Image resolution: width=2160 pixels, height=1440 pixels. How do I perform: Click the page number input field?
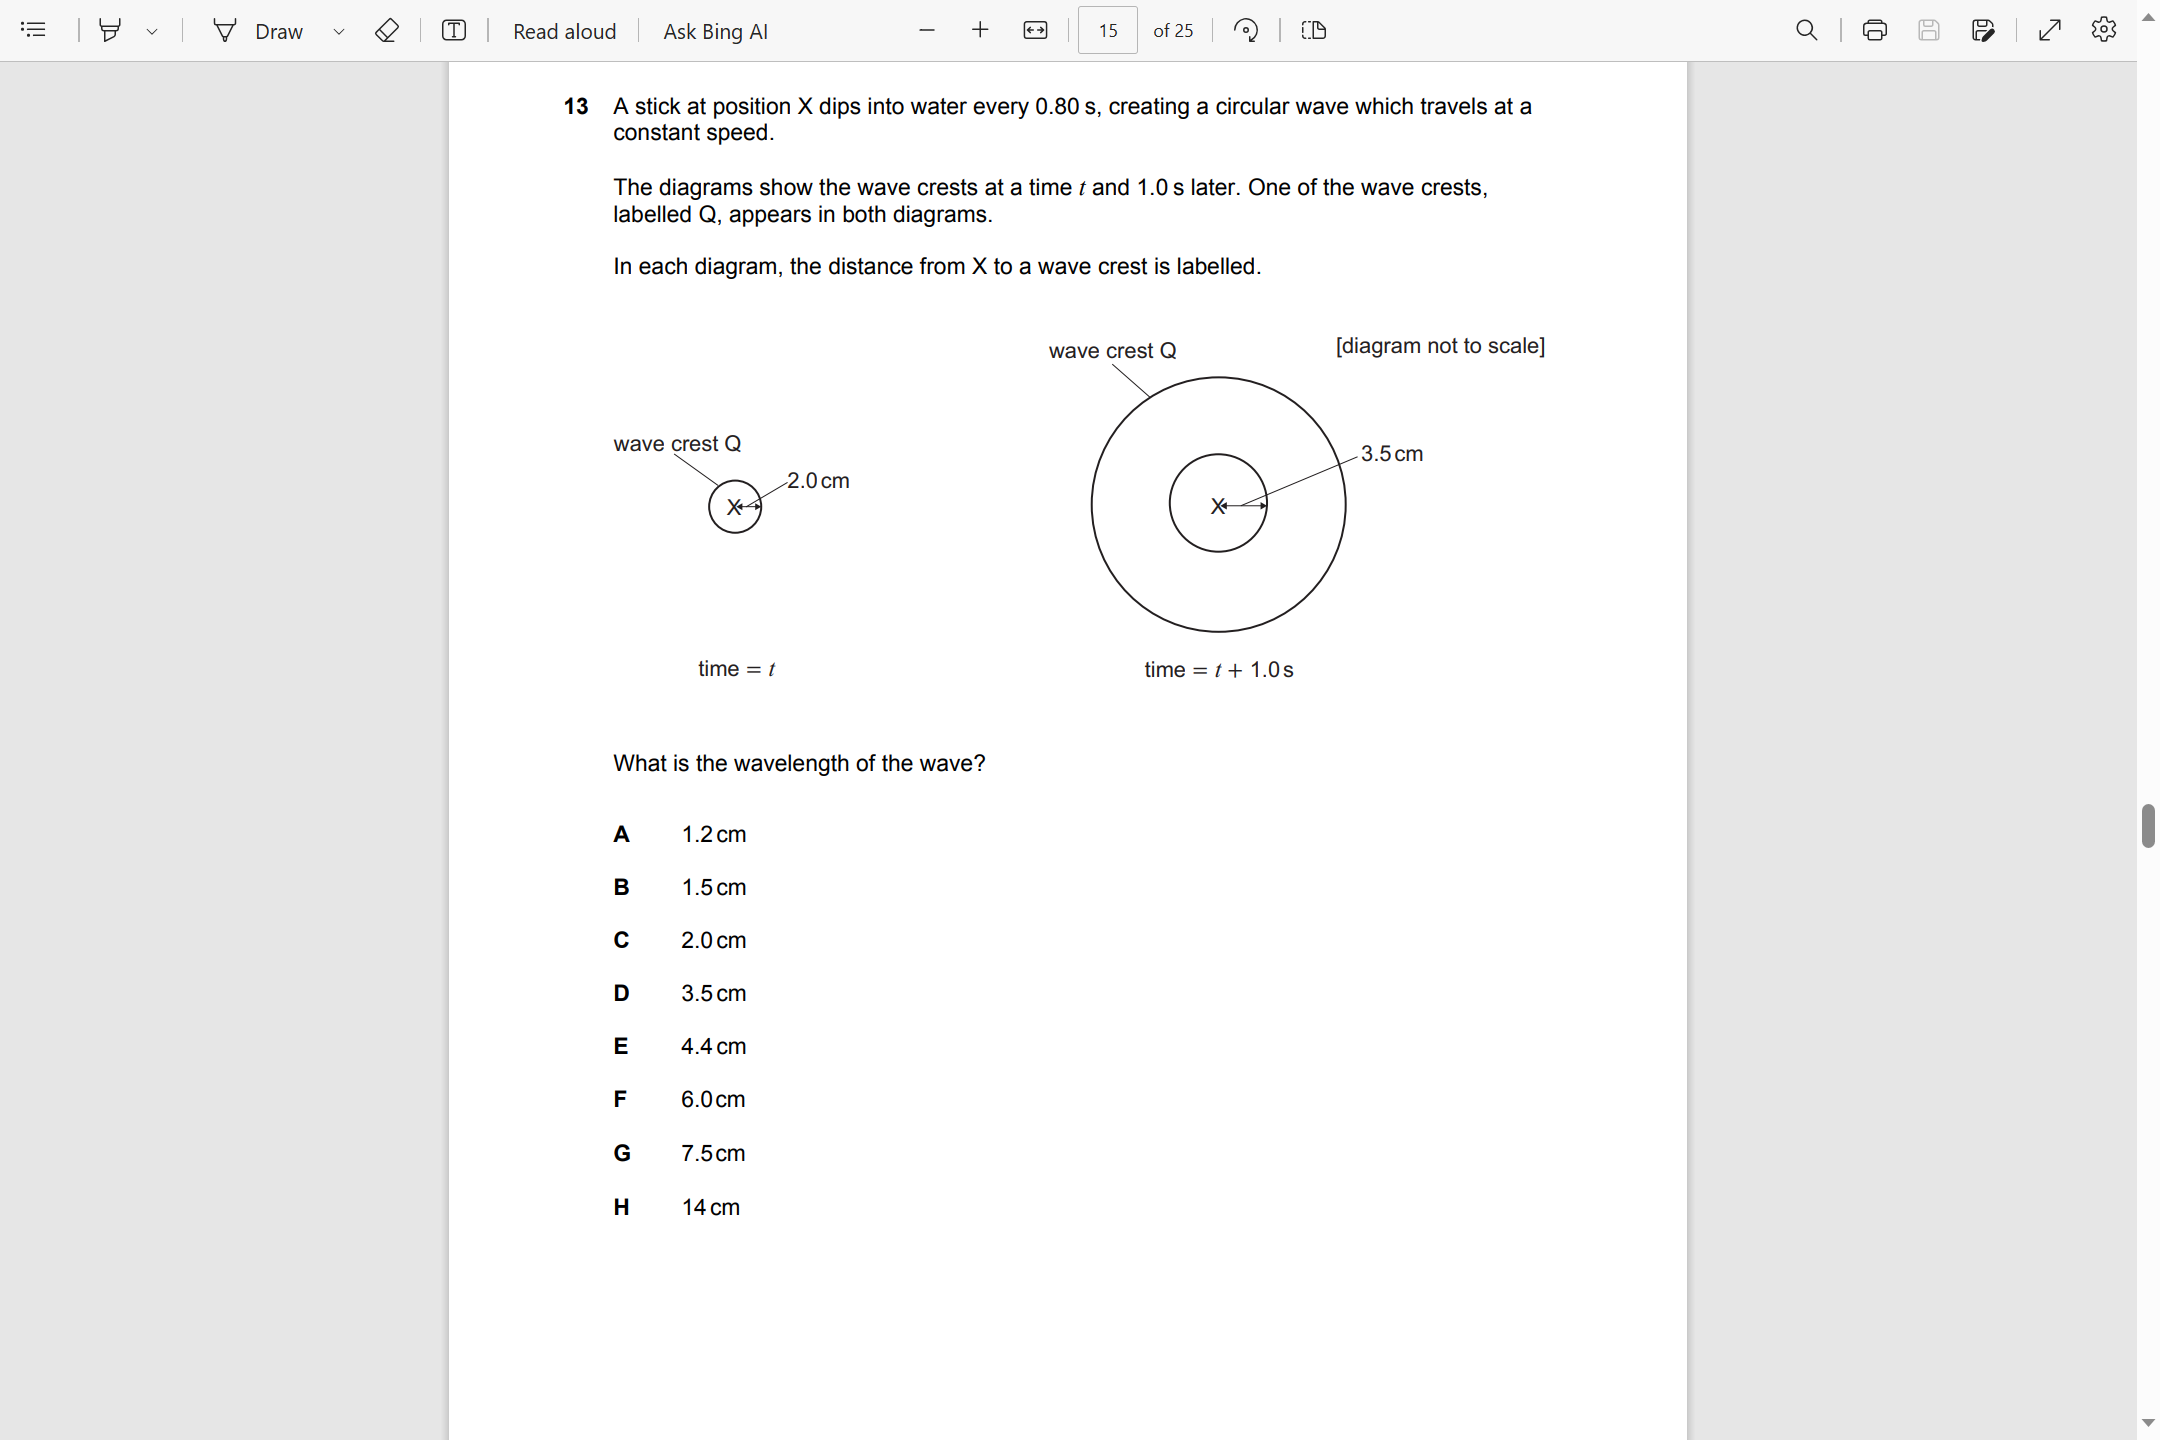1107,30
